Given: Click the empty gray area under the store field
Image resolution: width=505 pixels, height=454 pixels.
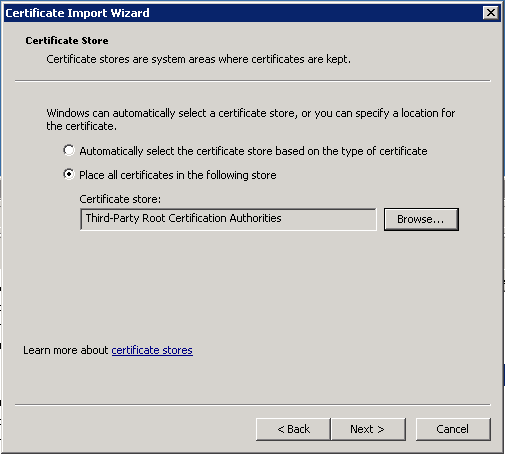Looking at the screenshot, I should click(x=252, y=283).
